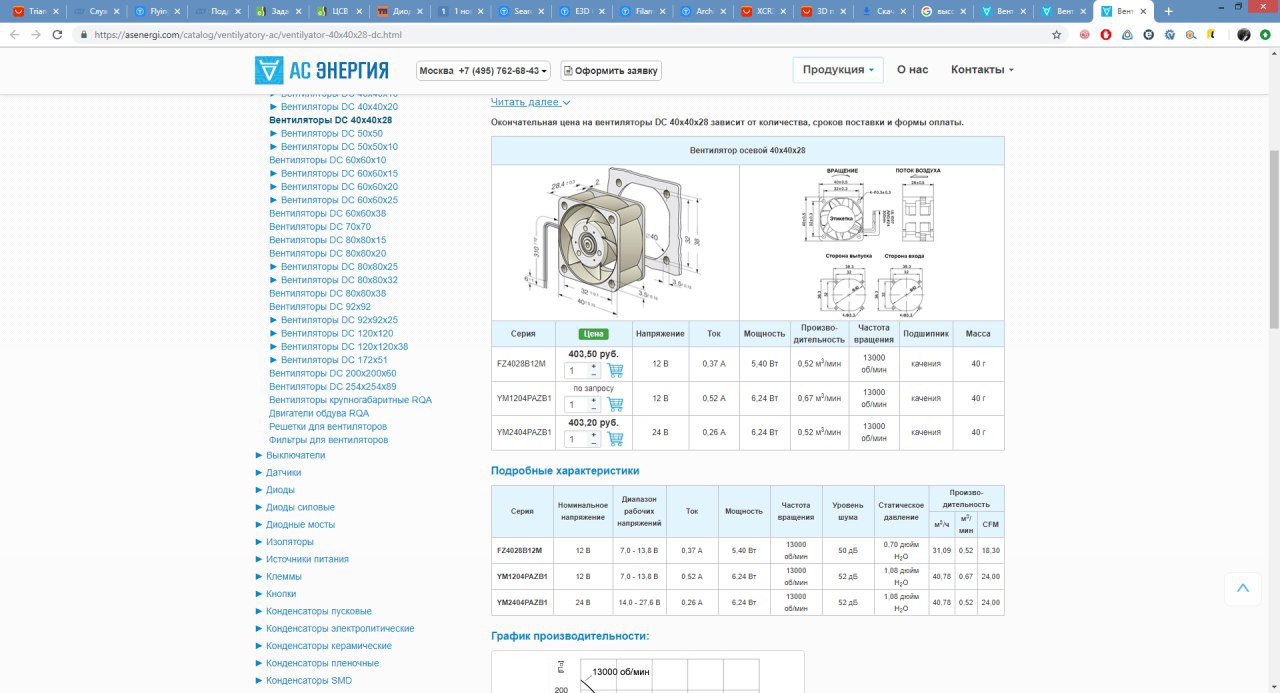Image resolution: width=1280 pixels, height=693 pixels.
Task: Open Вентиляторы DC 40x40x20 link
Action: [339, 106]
